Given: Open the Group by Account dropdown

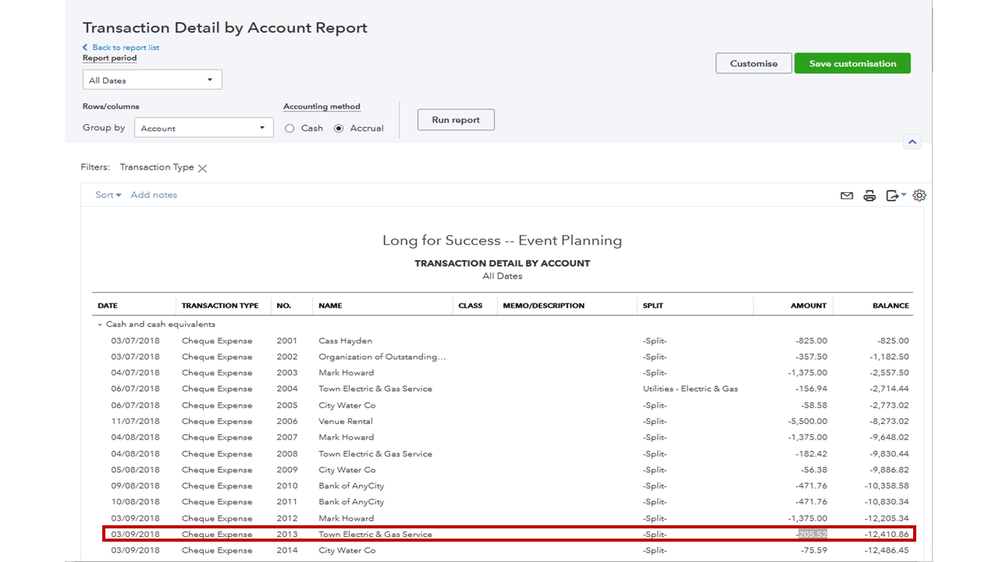Looking at the screenshot, I should coord(203,128).
